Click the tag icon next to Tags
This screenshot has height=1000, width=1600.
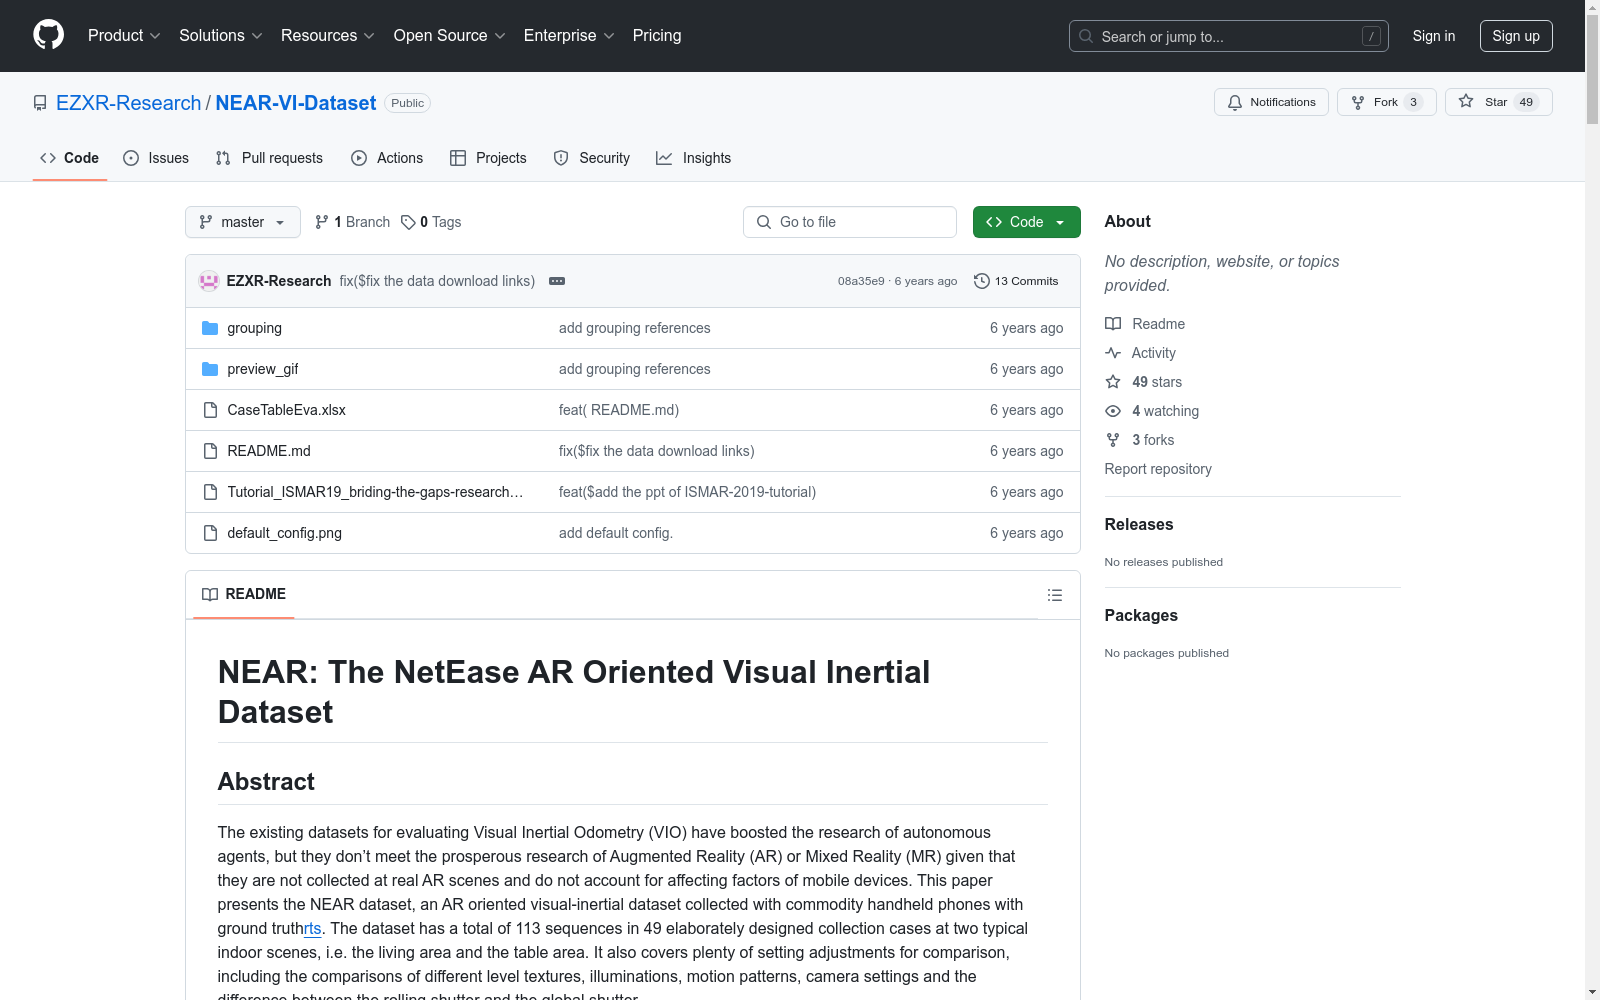[x=408, y=222]
